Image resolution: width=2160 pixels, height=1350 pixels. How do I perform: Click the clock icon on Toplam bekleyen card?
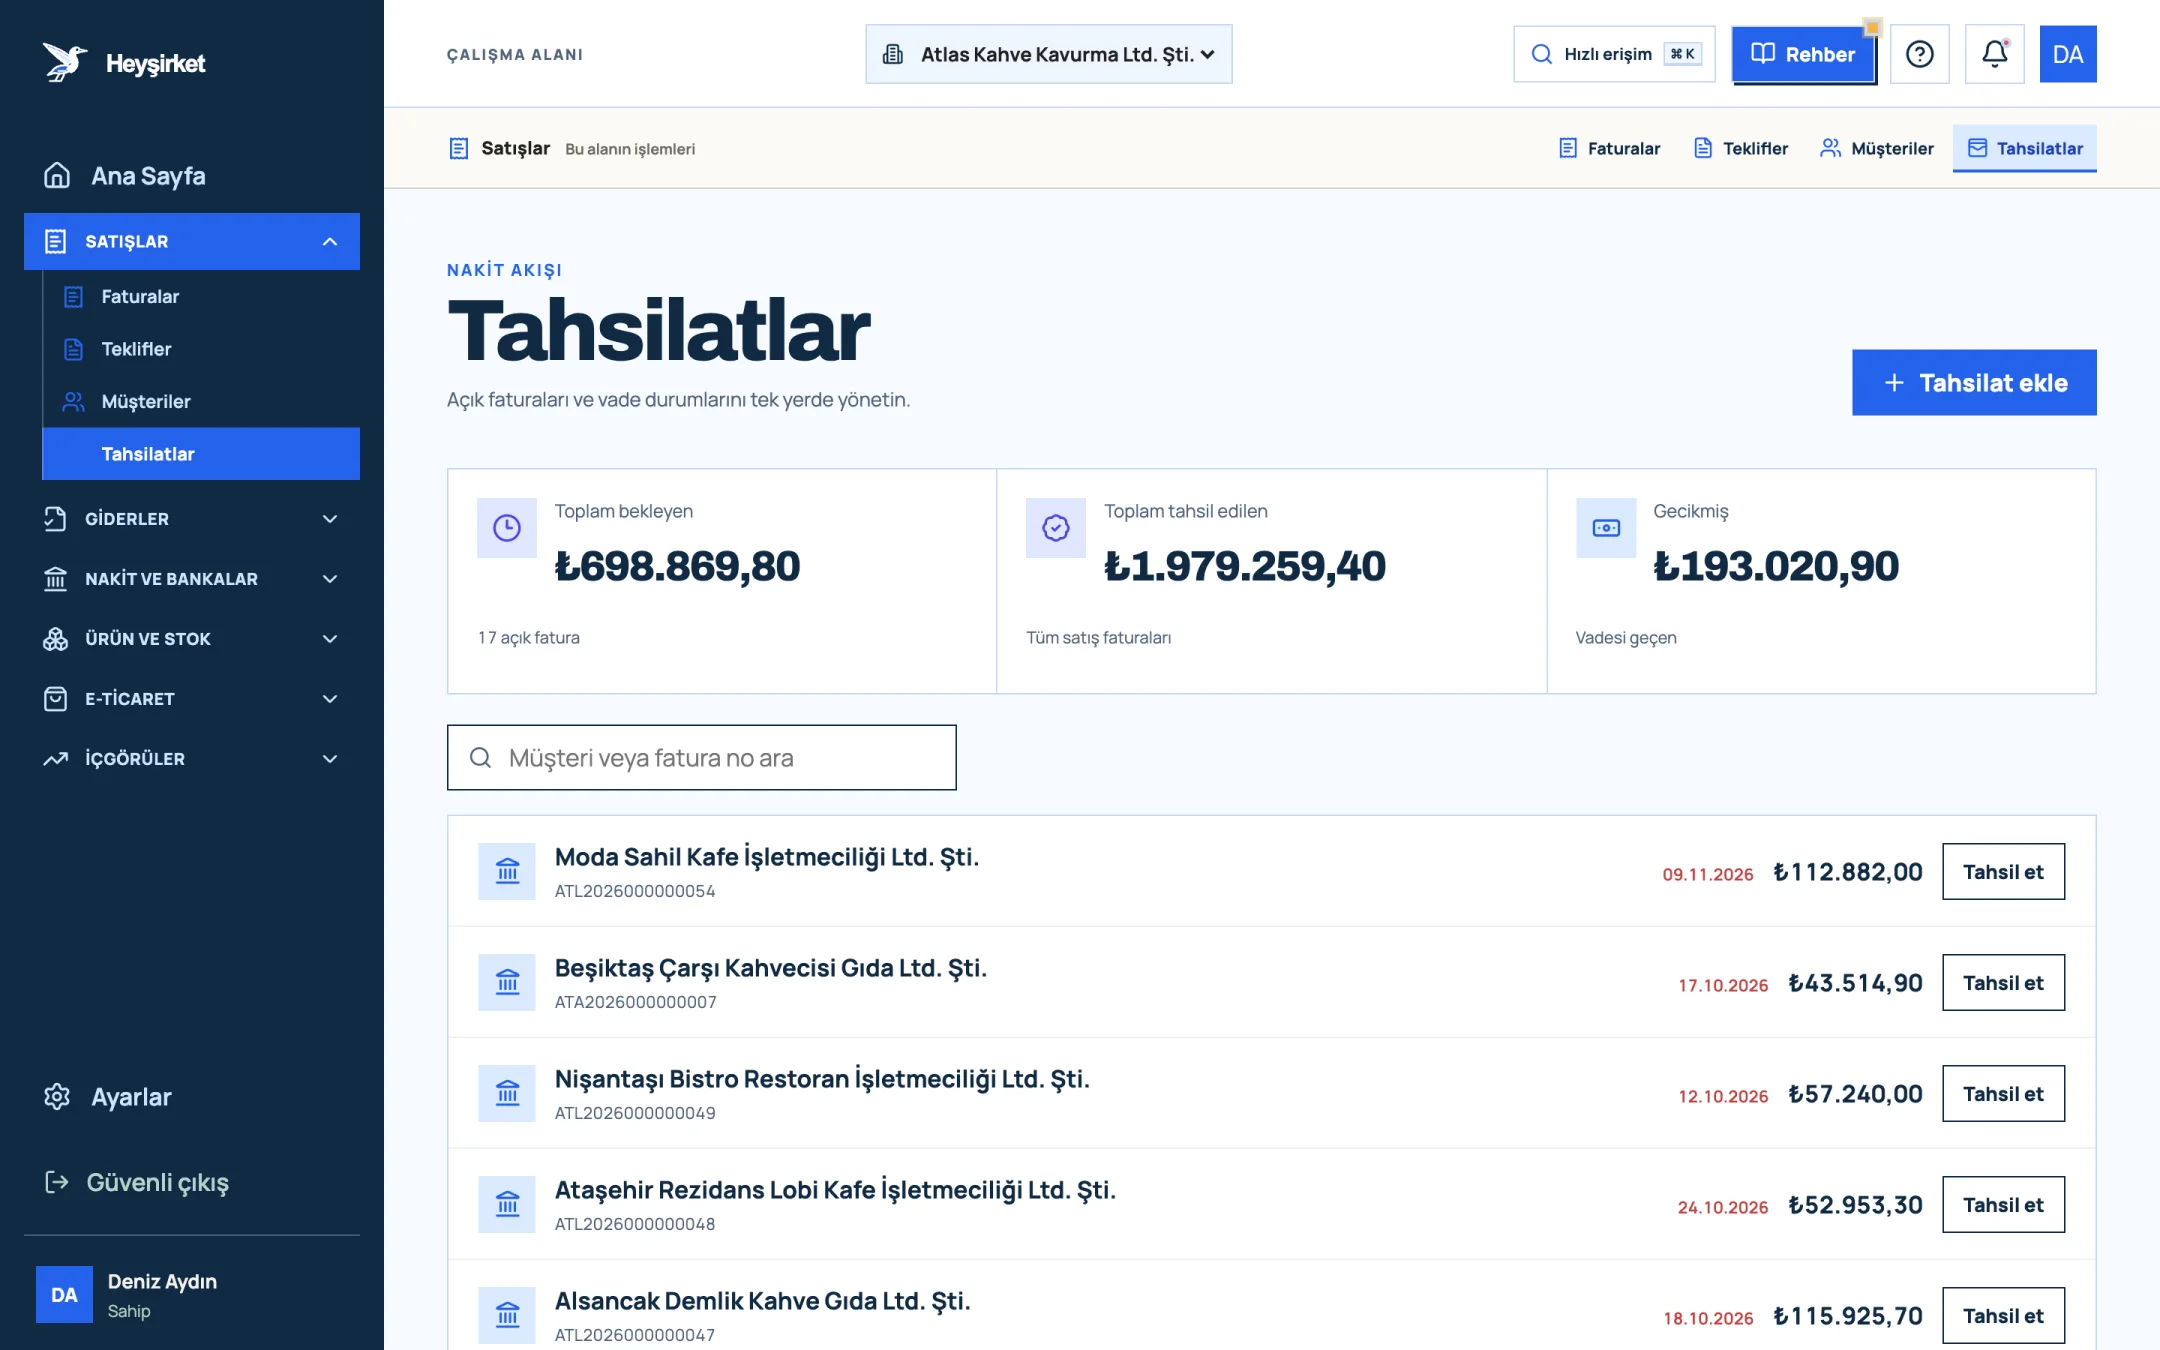click(x=507, y=528)
